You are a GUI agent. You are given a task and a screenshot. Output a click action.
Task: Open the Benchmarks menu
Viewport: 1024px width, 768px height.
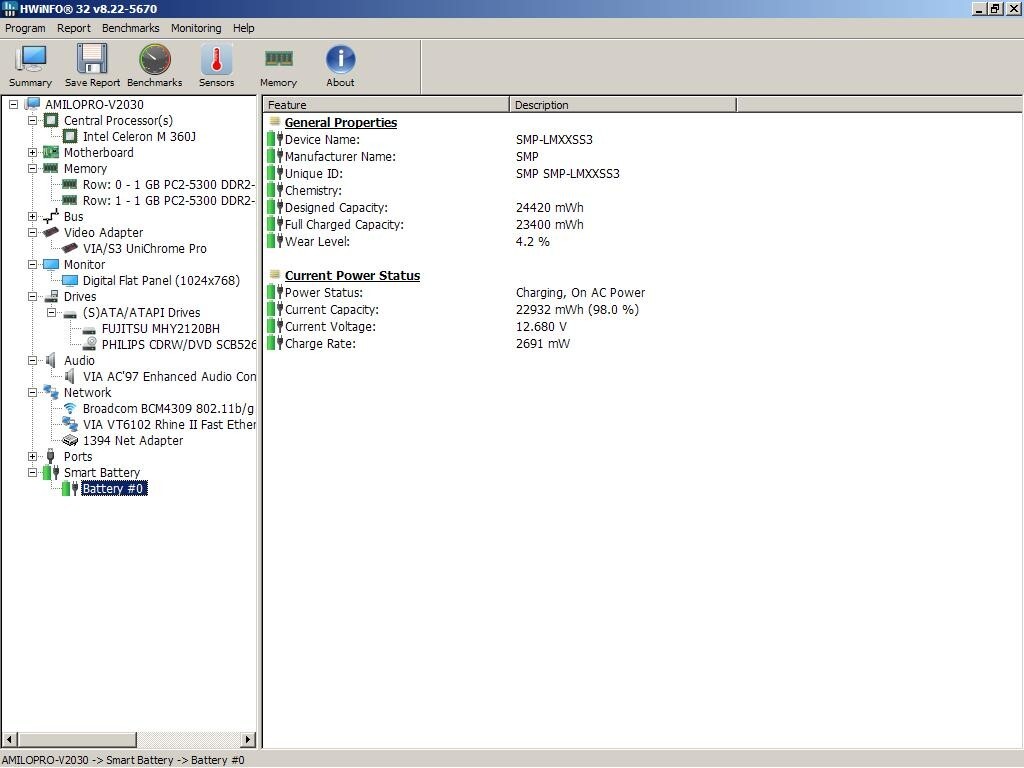(x=131, y=28)
